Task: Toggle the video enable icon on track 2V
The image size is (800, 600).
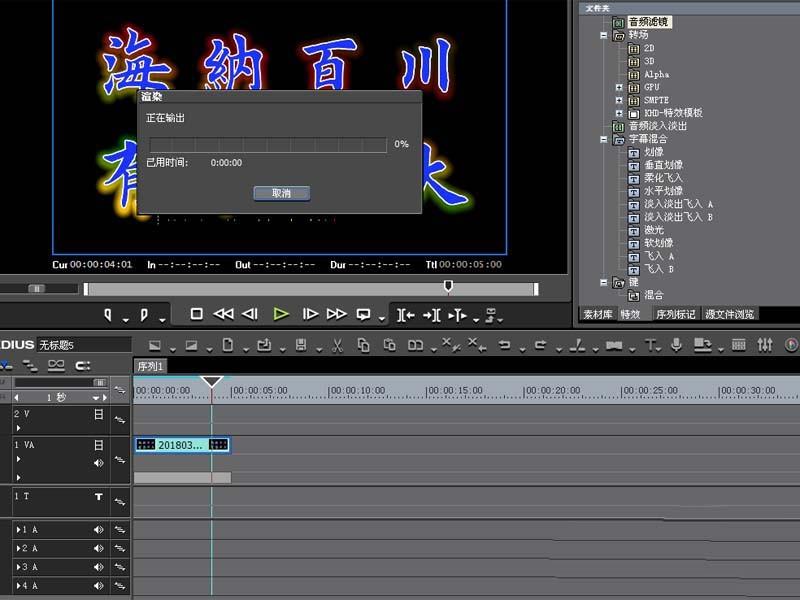Action: (97, 414)
